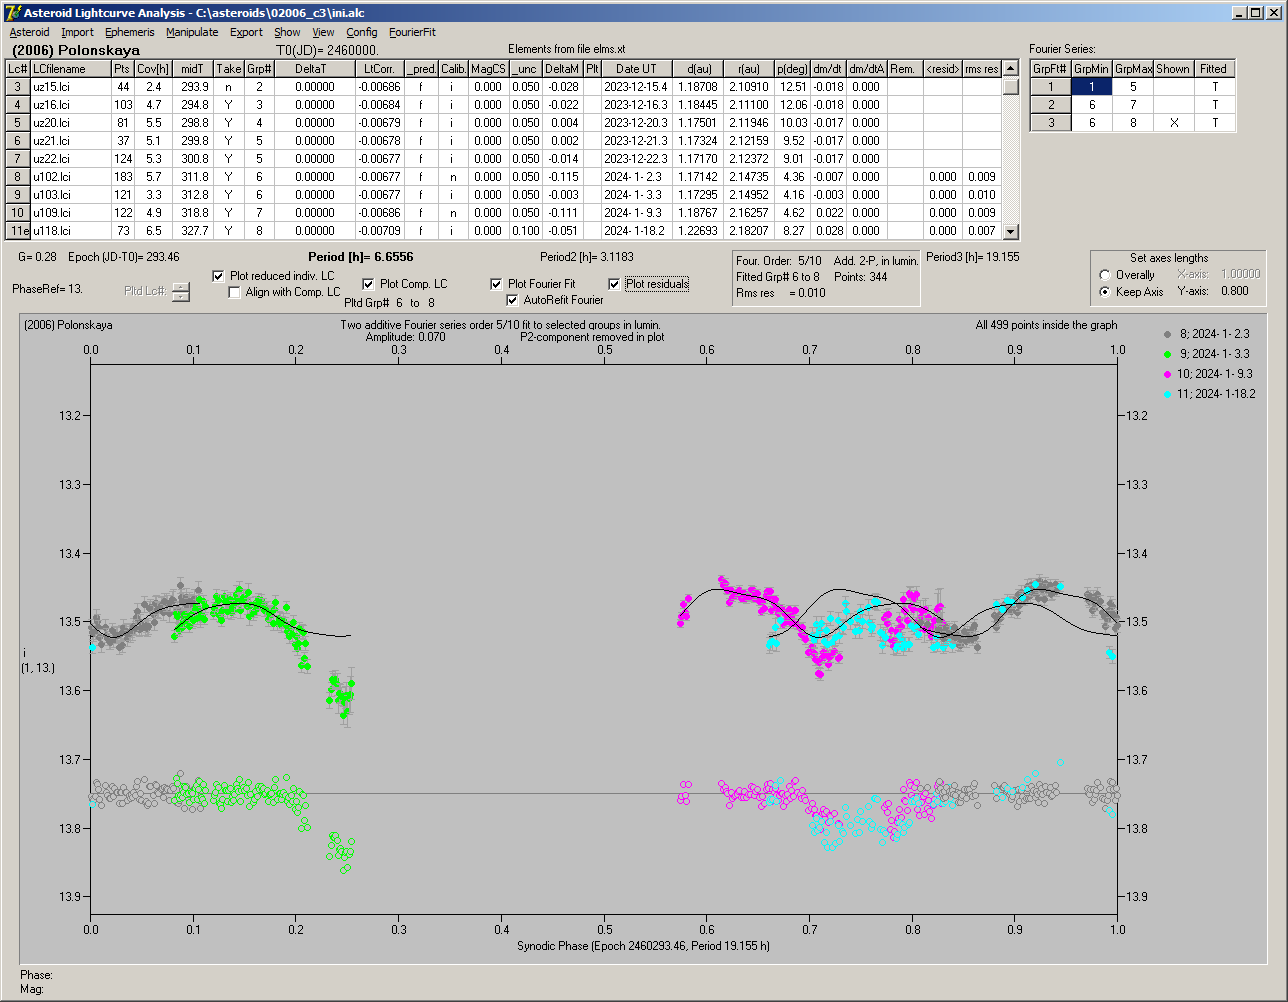
Task: Click magenta legend marker for 10; 2024-1-9.3
Action: click(x=1168, y=374)
